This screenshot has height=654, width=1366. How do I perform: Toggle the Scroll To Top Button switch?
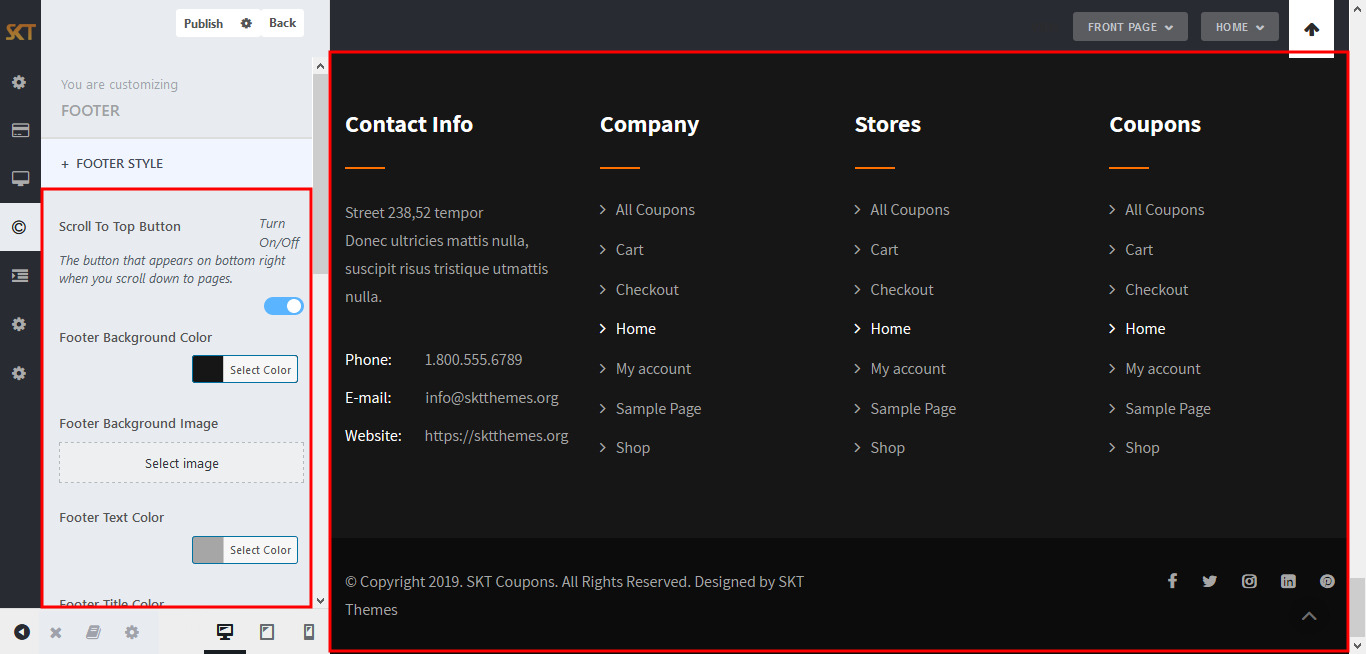click(284, 306)
